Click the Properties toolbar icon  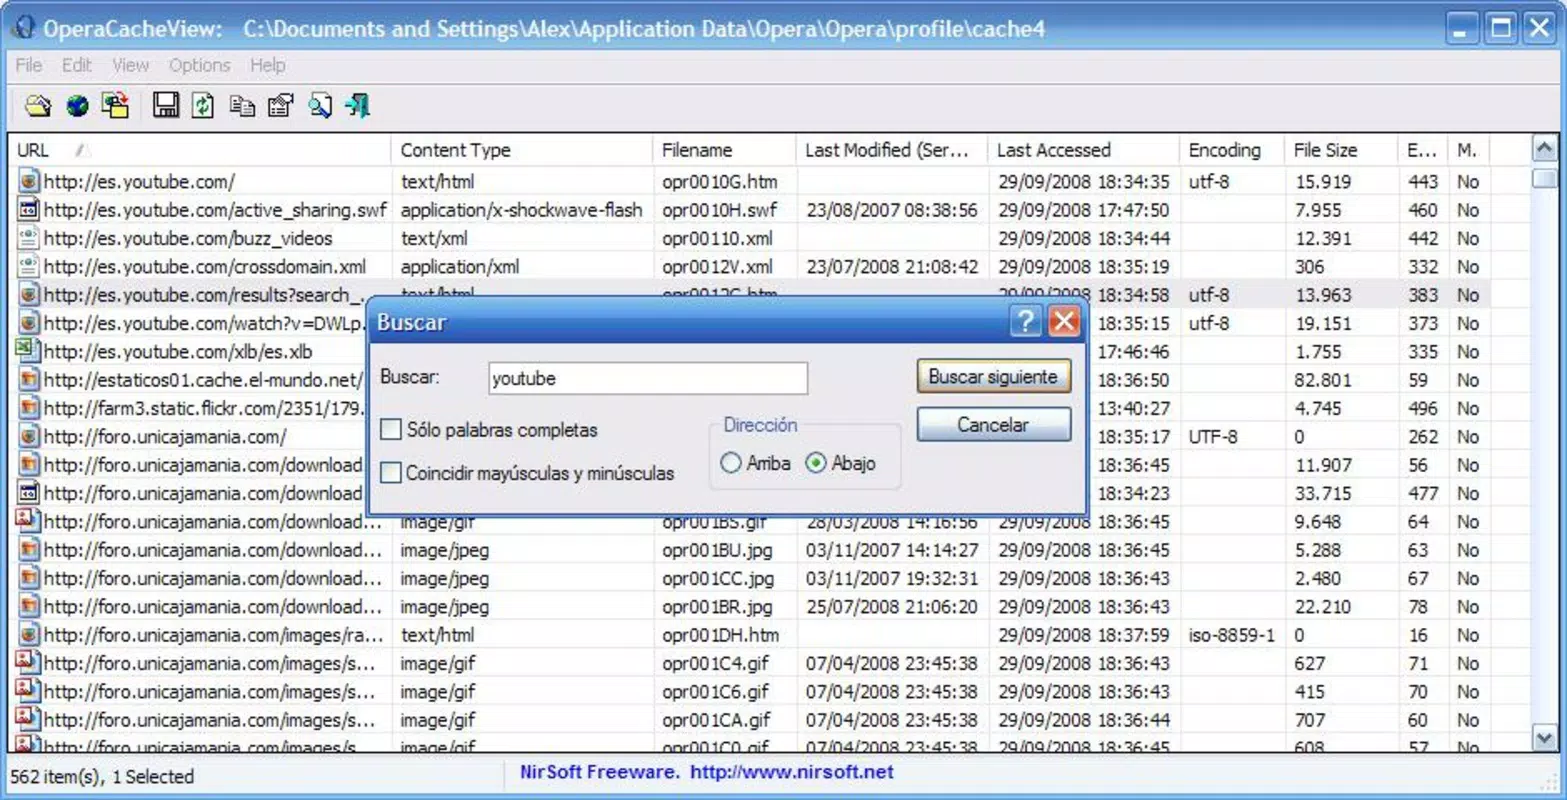tap(281, 106)
